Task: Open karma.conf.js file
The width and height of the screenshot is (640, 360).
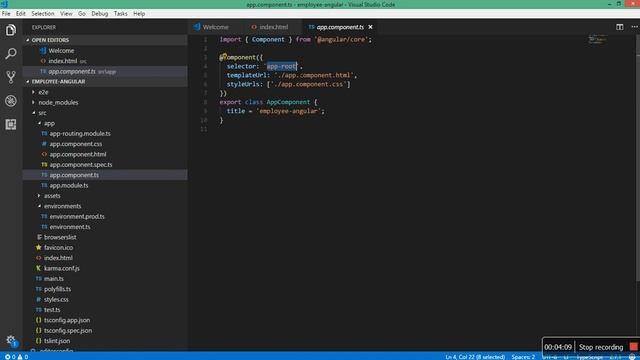Action: [x=105, y=269]
